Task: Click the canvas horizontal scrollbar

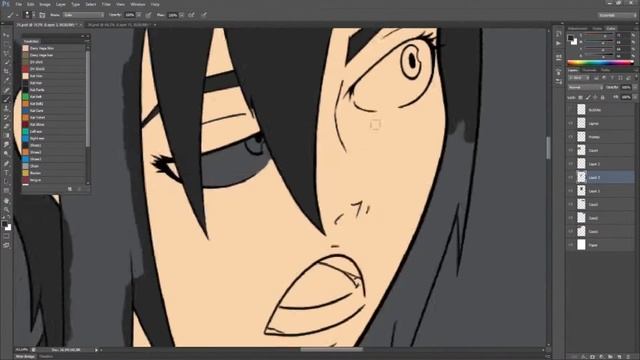Action: [331, 349]
